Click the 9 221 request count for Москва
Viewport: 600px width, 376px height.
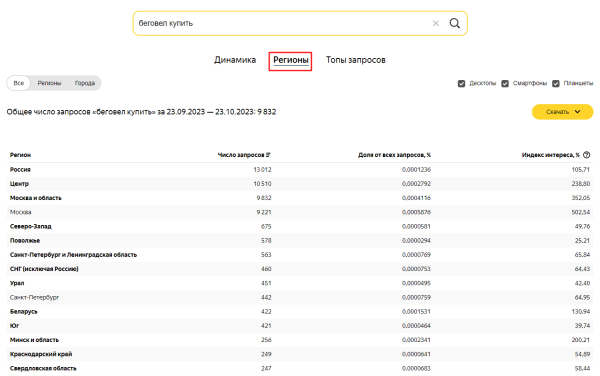click(x=264, y=212)
